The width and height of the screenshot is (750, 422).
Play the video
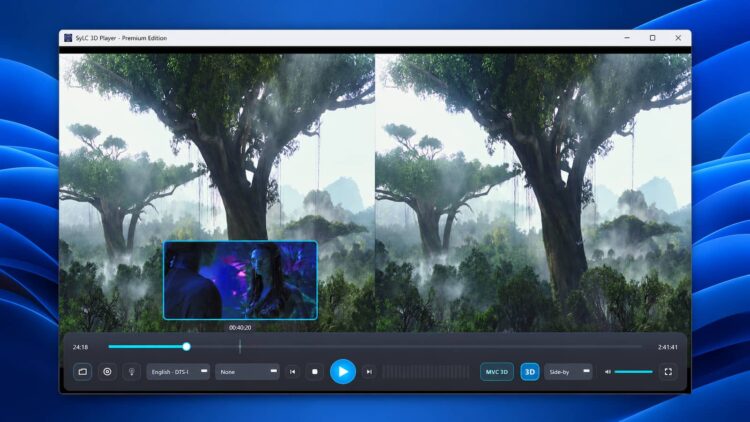(x=343, y=372)
